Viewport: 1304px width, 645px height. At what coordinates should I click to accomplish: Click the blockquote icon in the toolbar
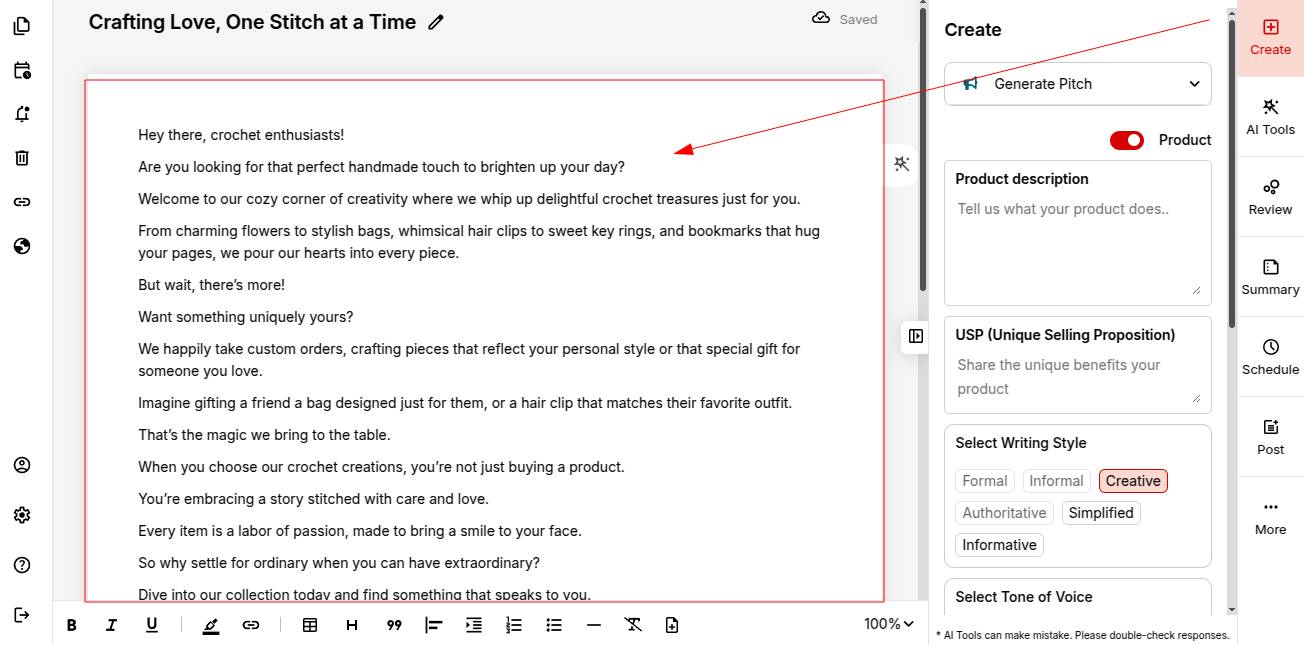(394, 625)
